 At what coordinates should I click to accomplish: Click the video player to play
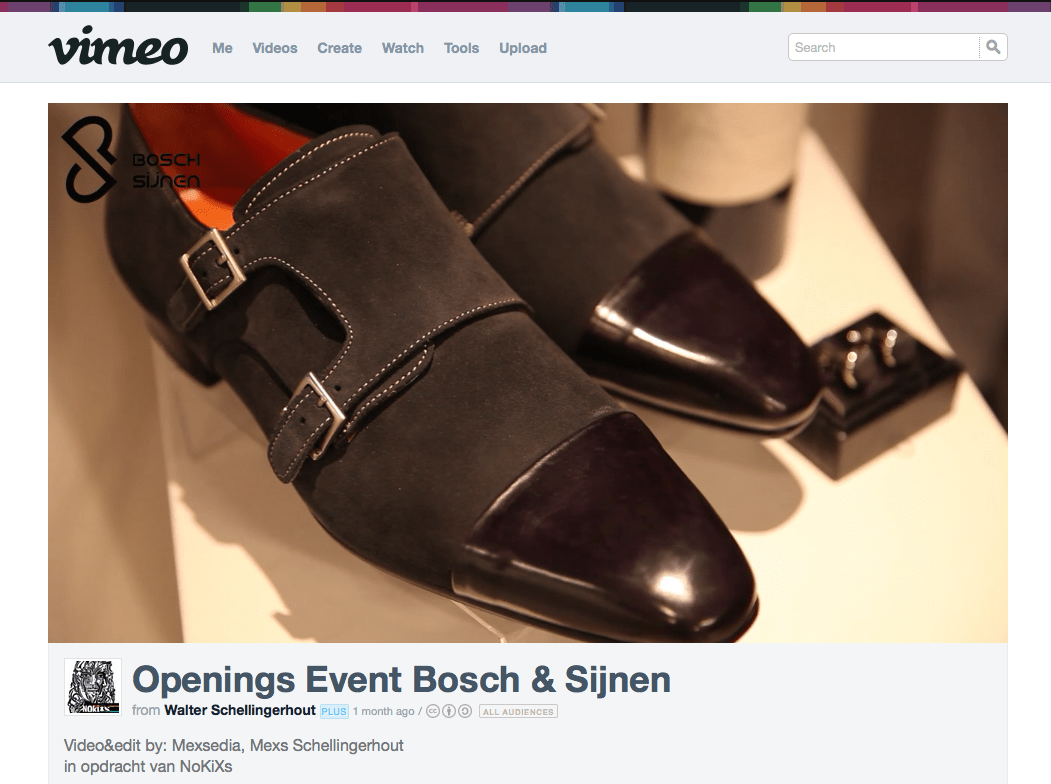tap(528, 373)
